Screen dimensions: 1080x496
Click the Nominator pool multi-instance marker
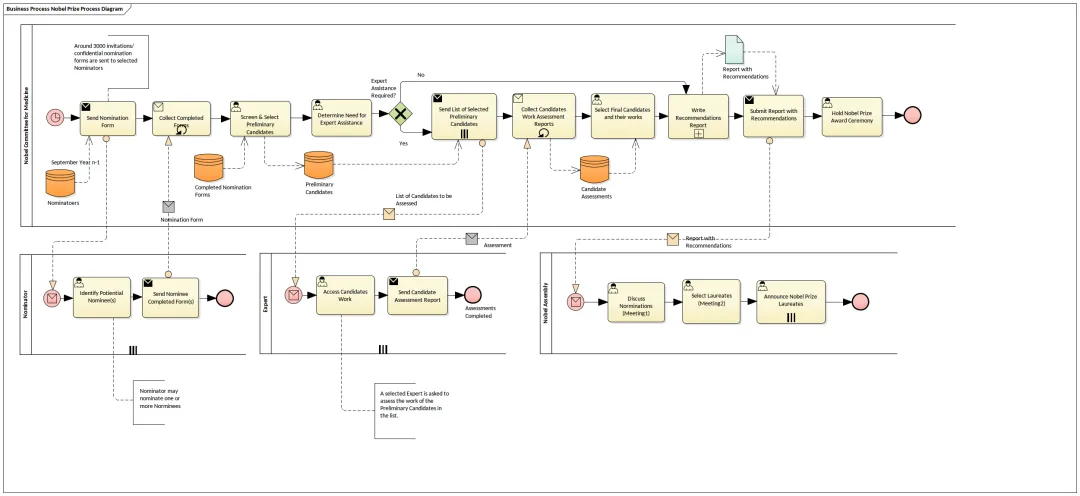click(x=133, y=349)
